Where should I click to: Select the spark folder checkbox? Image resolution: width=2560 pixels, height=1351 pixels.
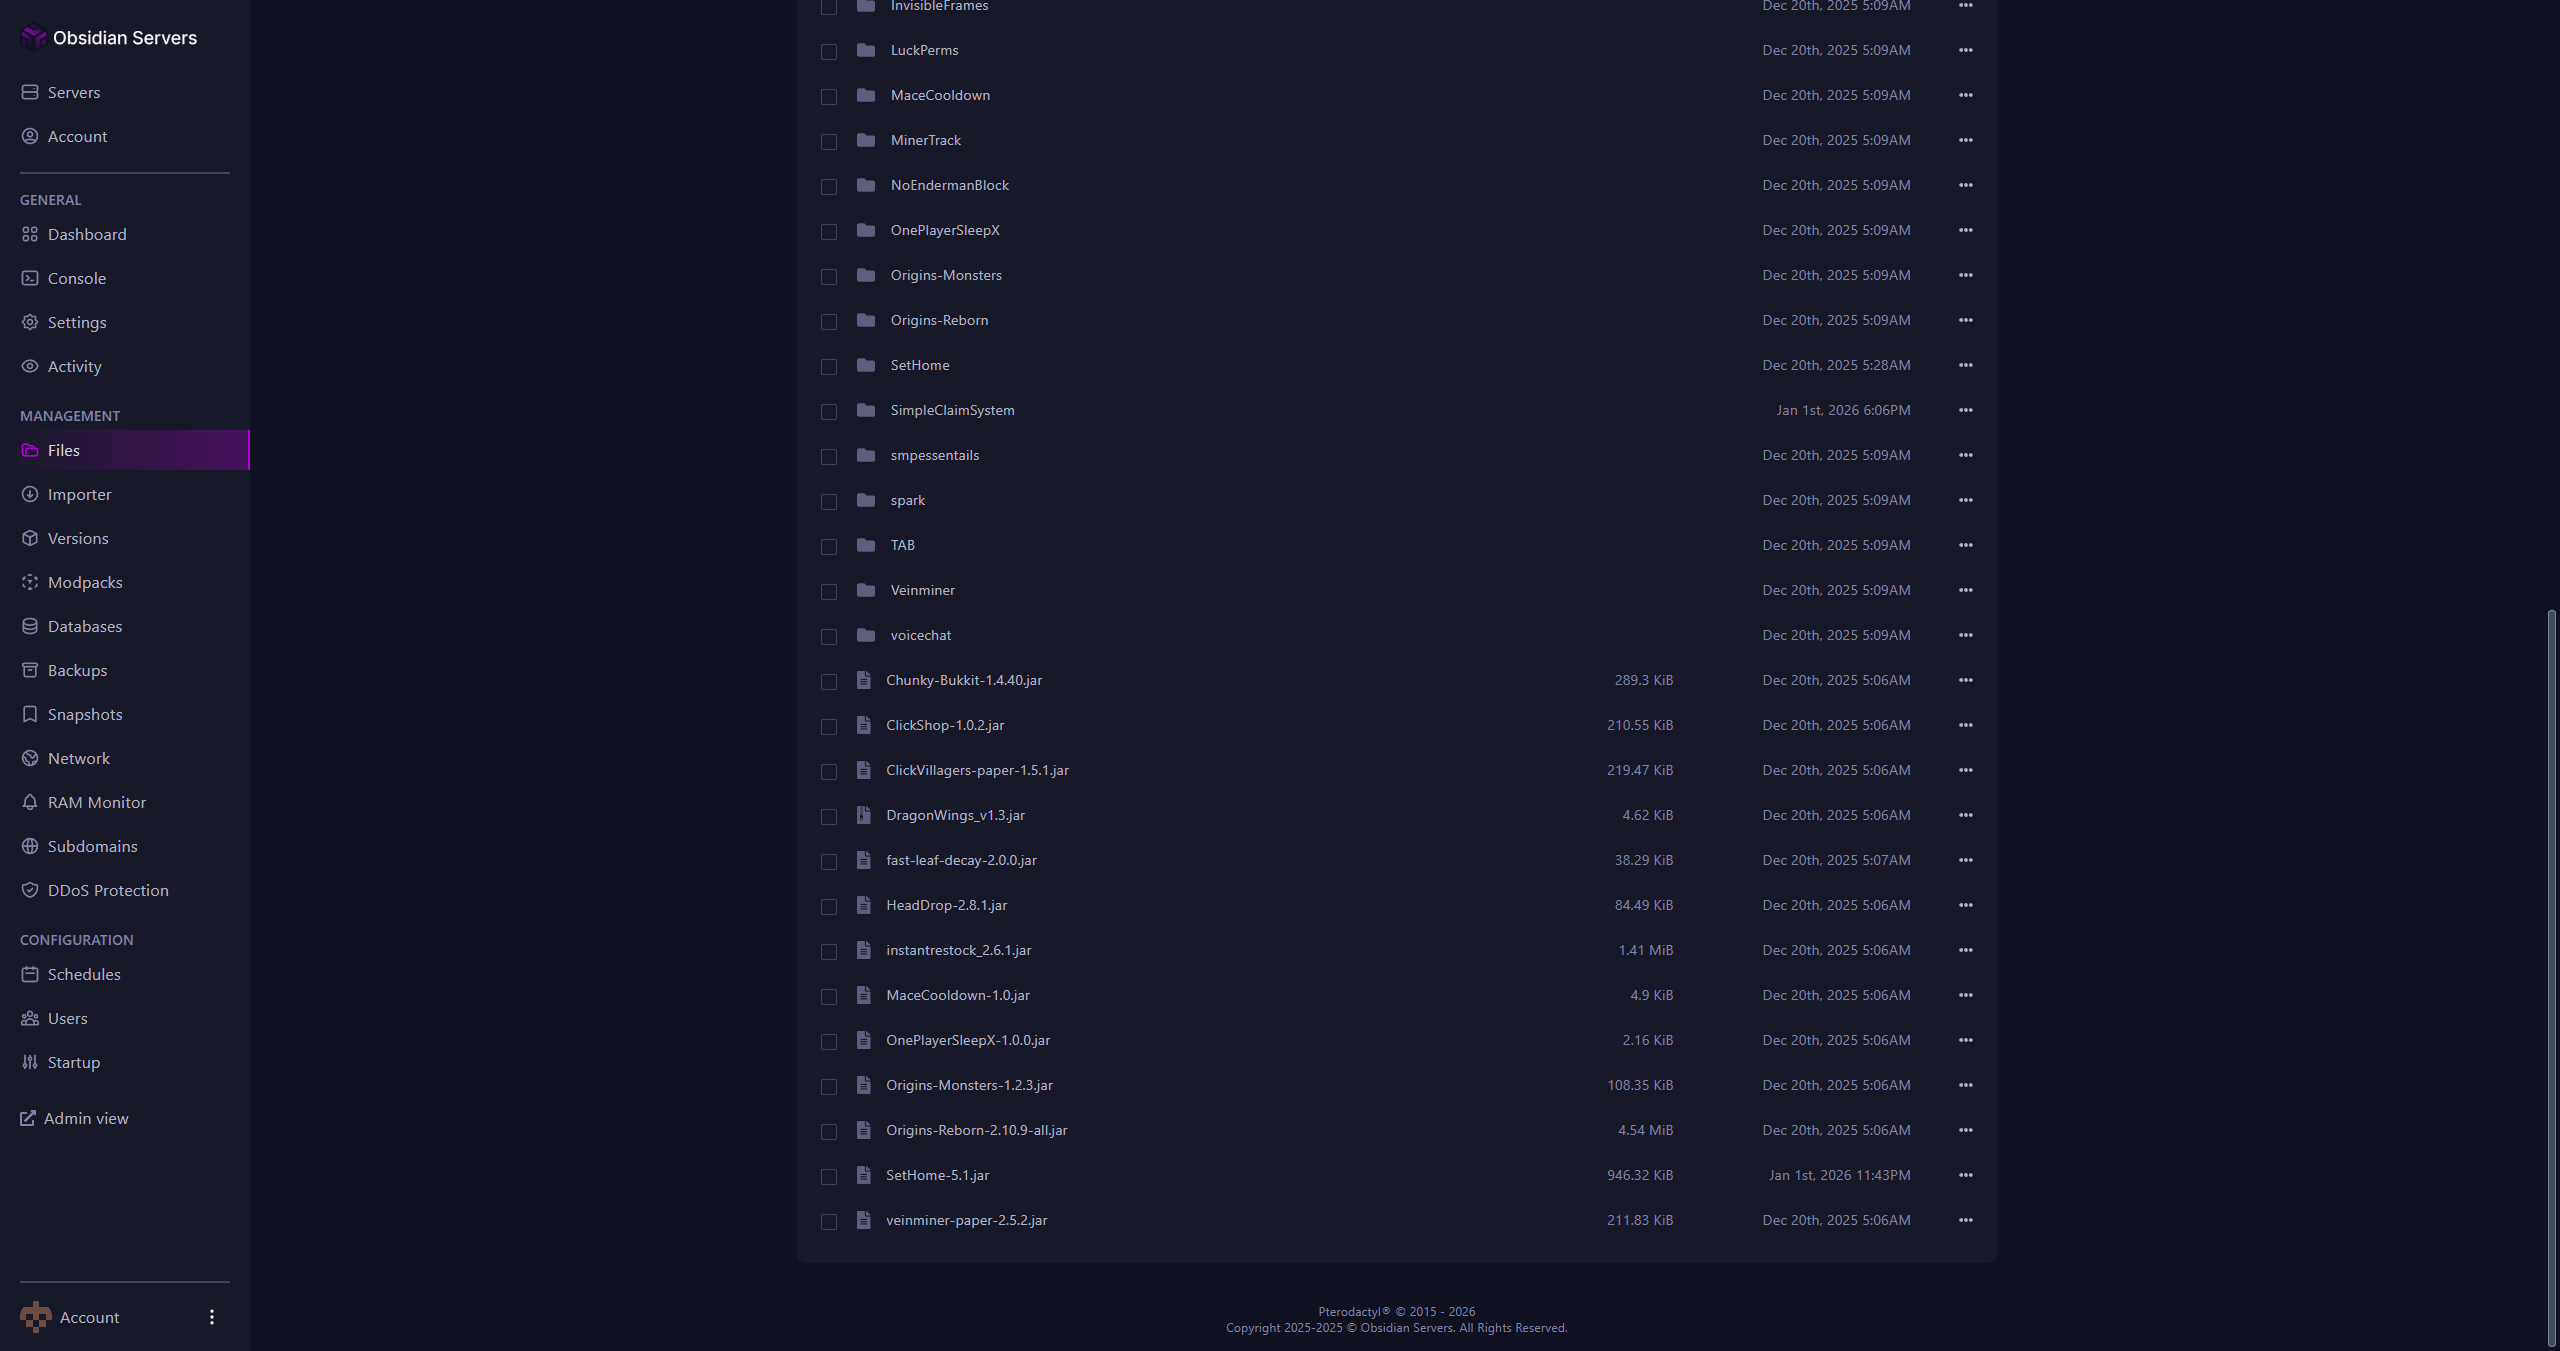pyautogui.click(x=829, y=502)
